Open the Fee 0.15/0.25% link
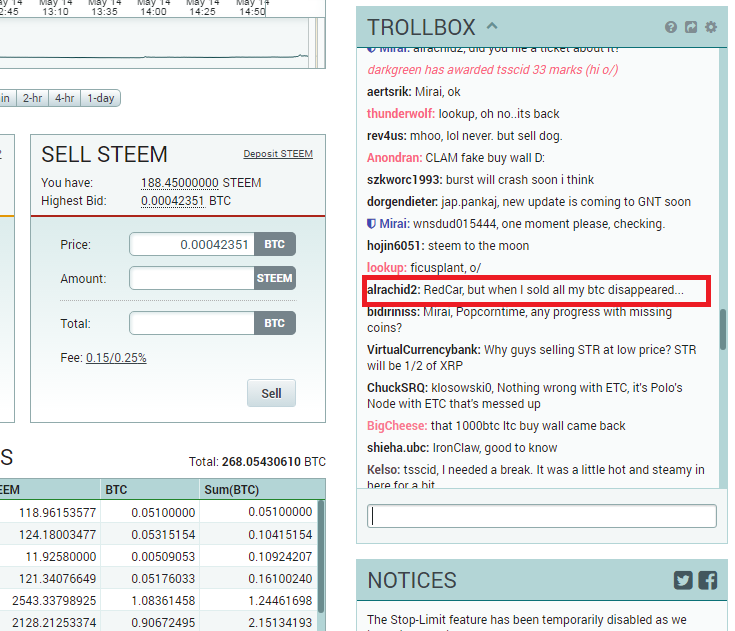735x631 pixels. click(116, 358)
